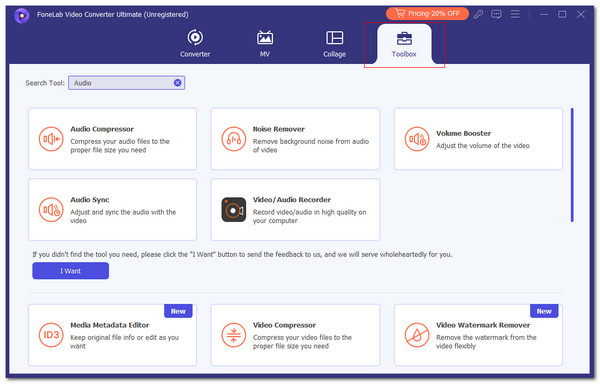Click the Video Watermark Remover icon
The width and height of the screenshot is (600, 384).
417,335
